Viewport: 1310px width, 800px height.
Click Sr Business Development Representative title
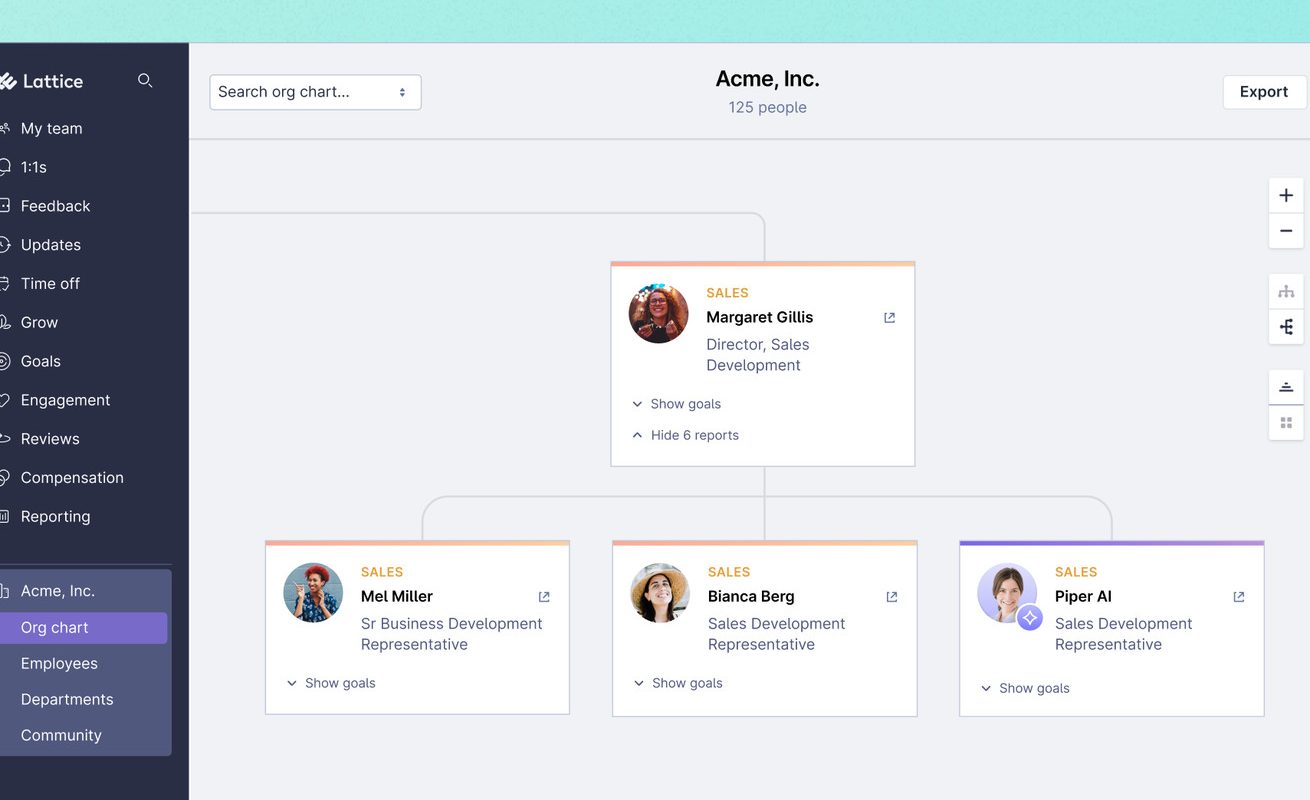[x=452, y=634]
